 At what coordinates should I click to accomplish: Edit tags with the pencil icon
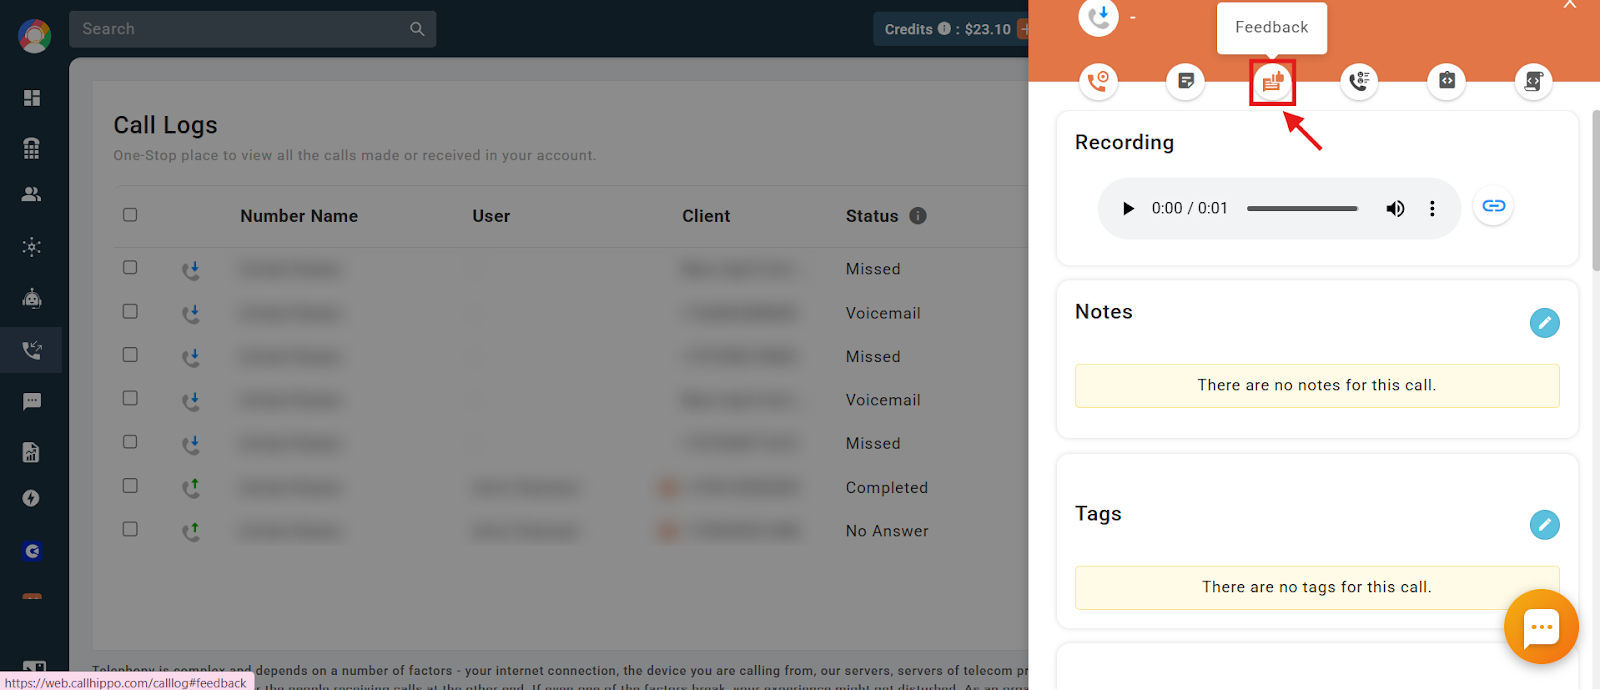(x=1544, y=525)
